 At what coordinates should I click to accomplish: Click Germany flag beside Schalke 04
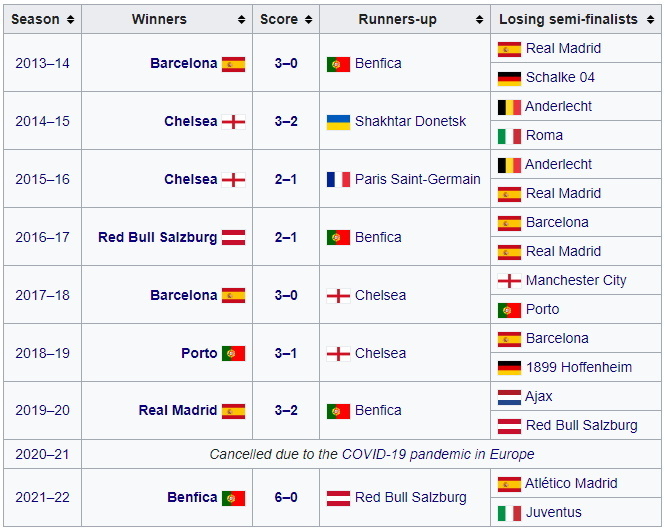click(x=509, y=78)
